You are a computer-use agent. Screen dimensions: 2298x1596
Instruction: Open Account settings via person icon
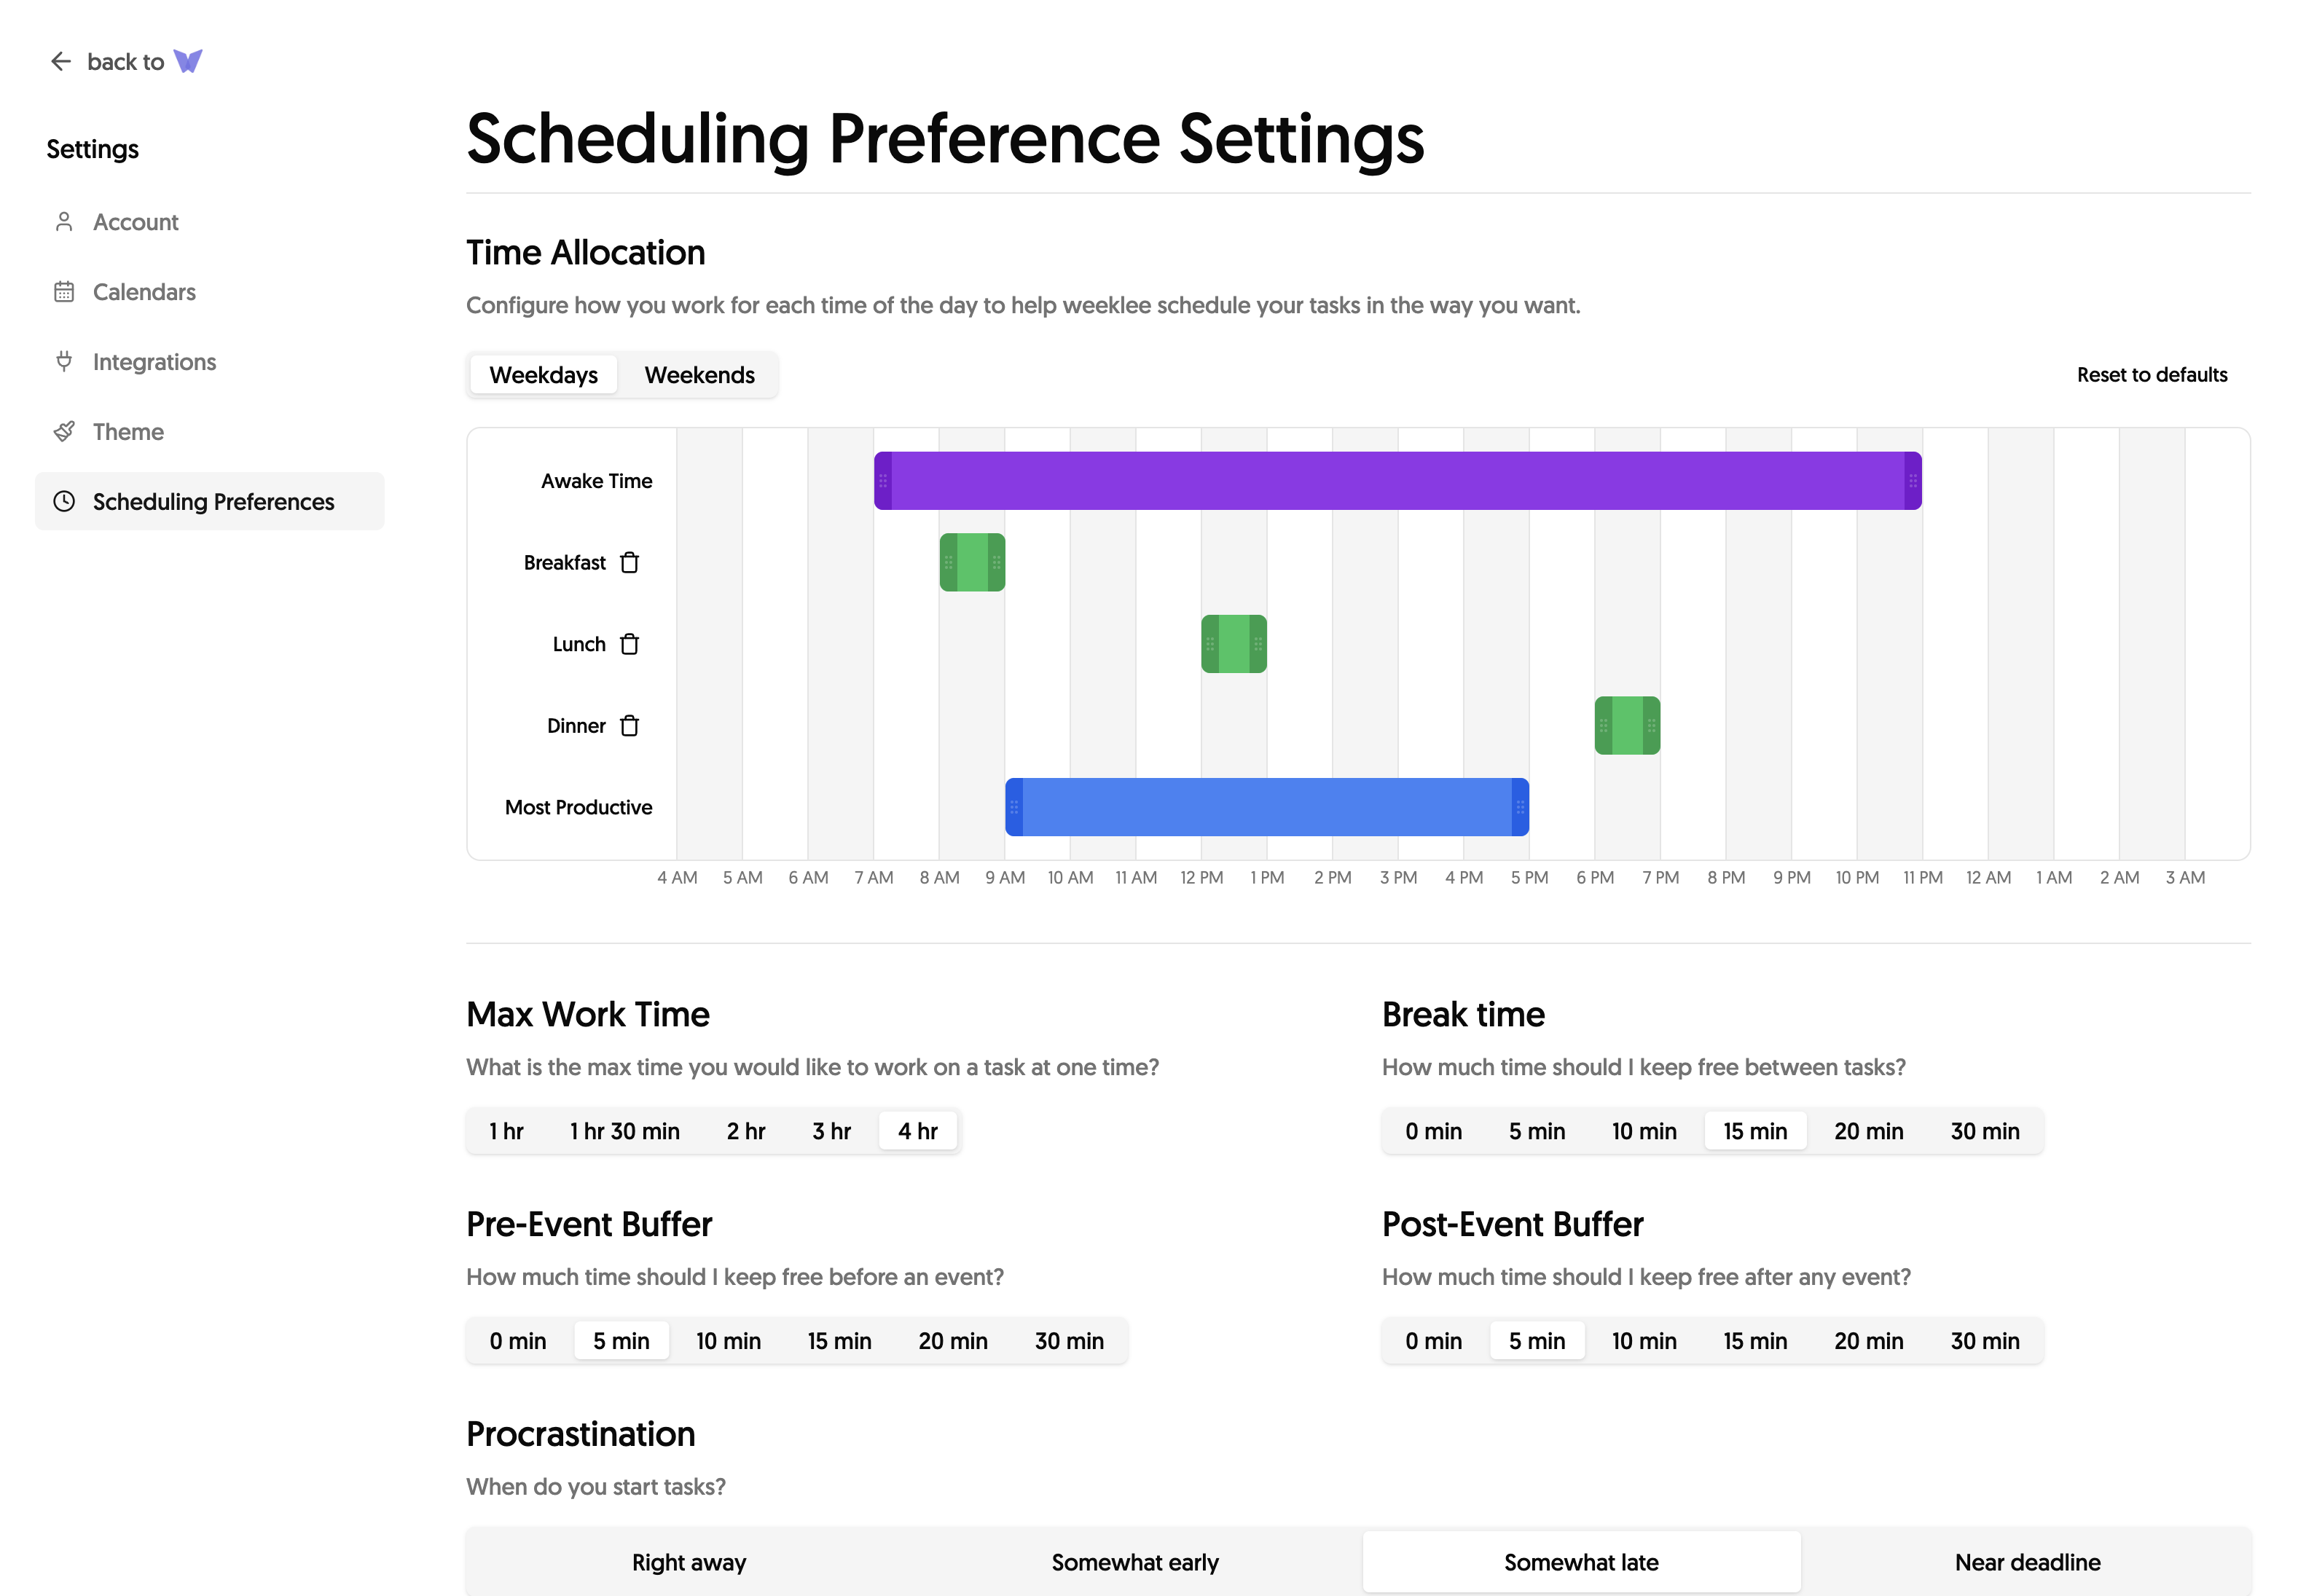(64, 222)
